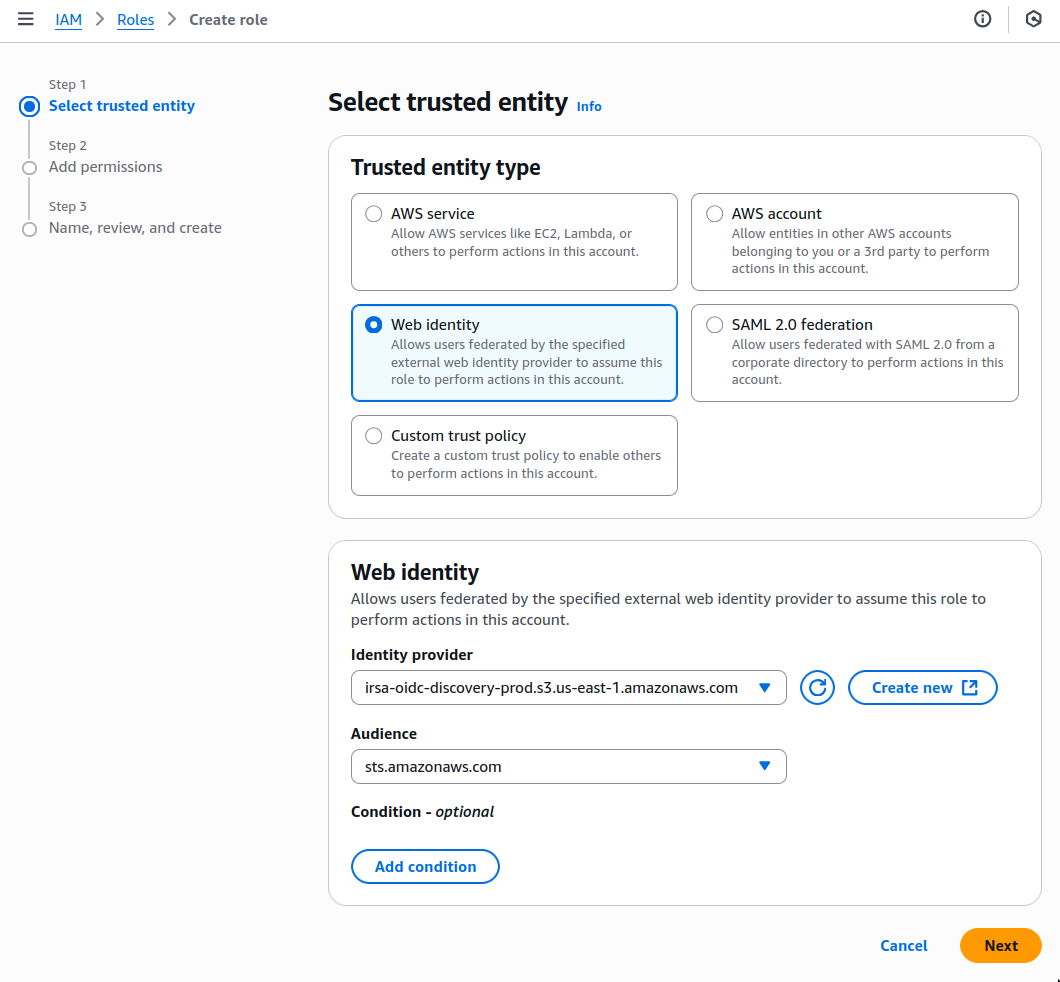Pick the Custom trust policy option
Screen dimensions: 1060x982
[373, 435]
